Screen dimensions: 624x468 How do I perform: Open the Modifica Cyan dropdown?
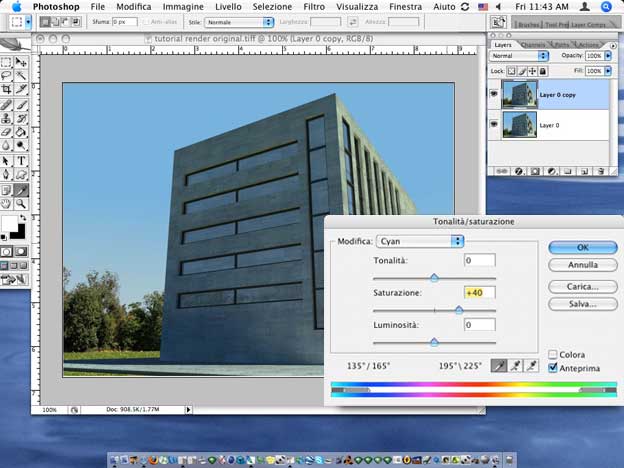420,241
